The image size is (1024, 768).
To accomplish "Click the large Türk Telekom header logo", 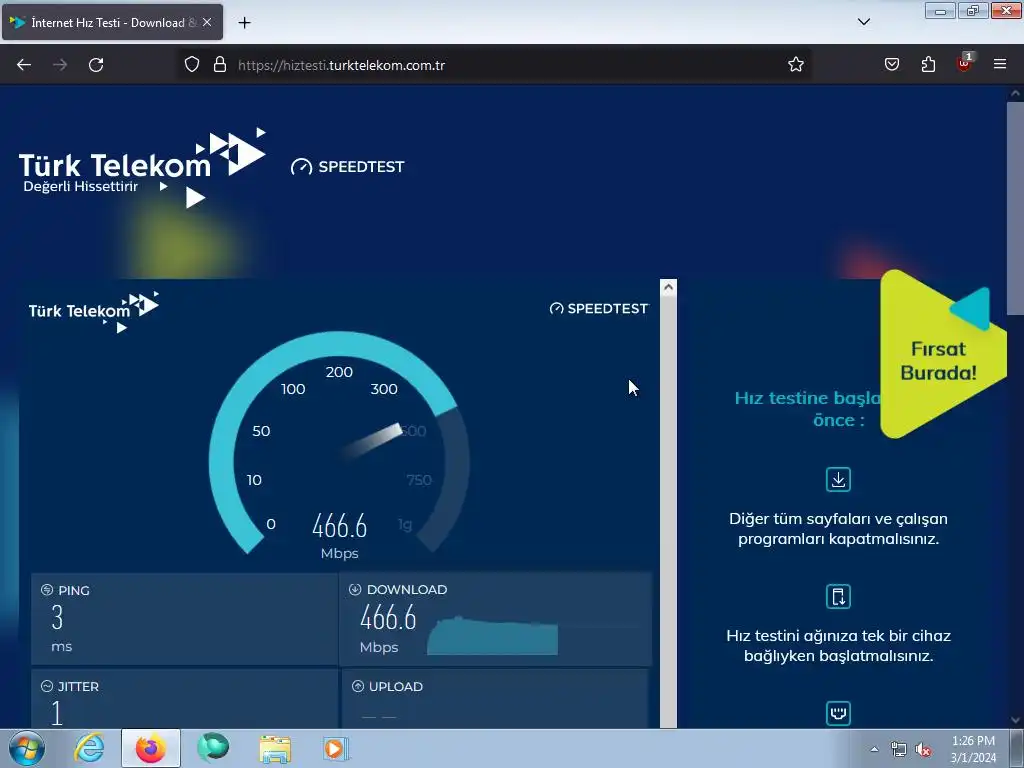I will click(x=142, y=167).
